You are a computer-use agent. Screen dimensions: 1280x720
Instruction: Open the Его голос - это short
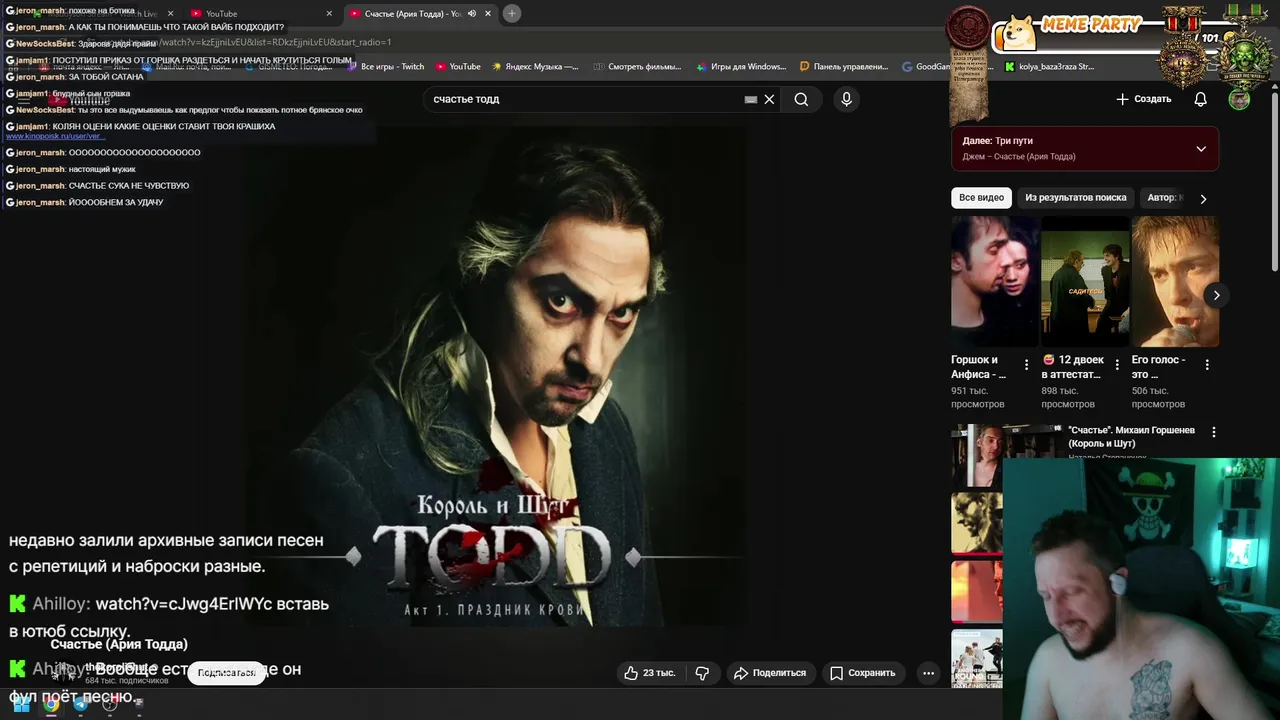[x=1175, y=281]
